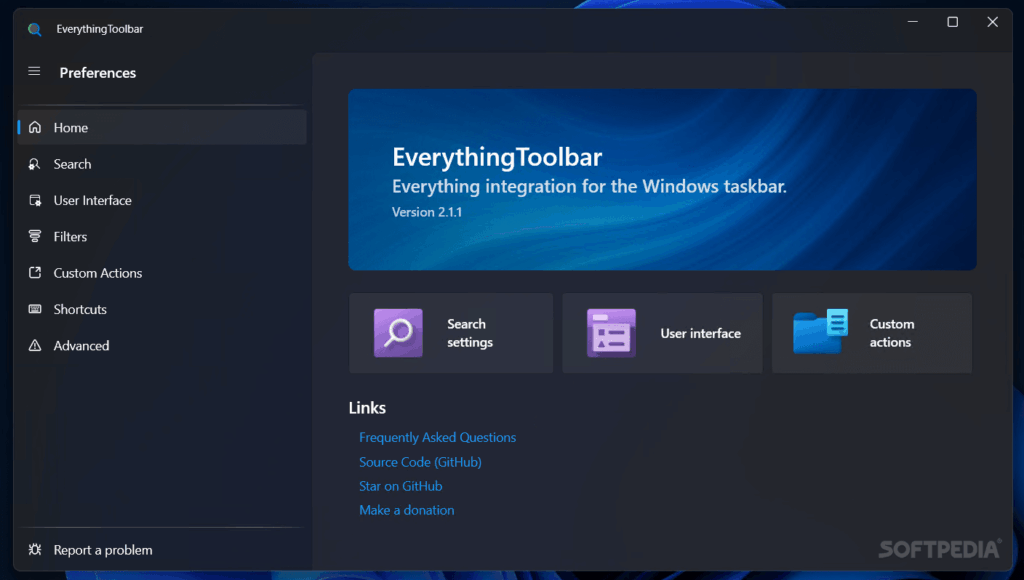Screen dimensions: 1024x580
Task: Open Frequently Asked Questions
Action: point(437,437)
